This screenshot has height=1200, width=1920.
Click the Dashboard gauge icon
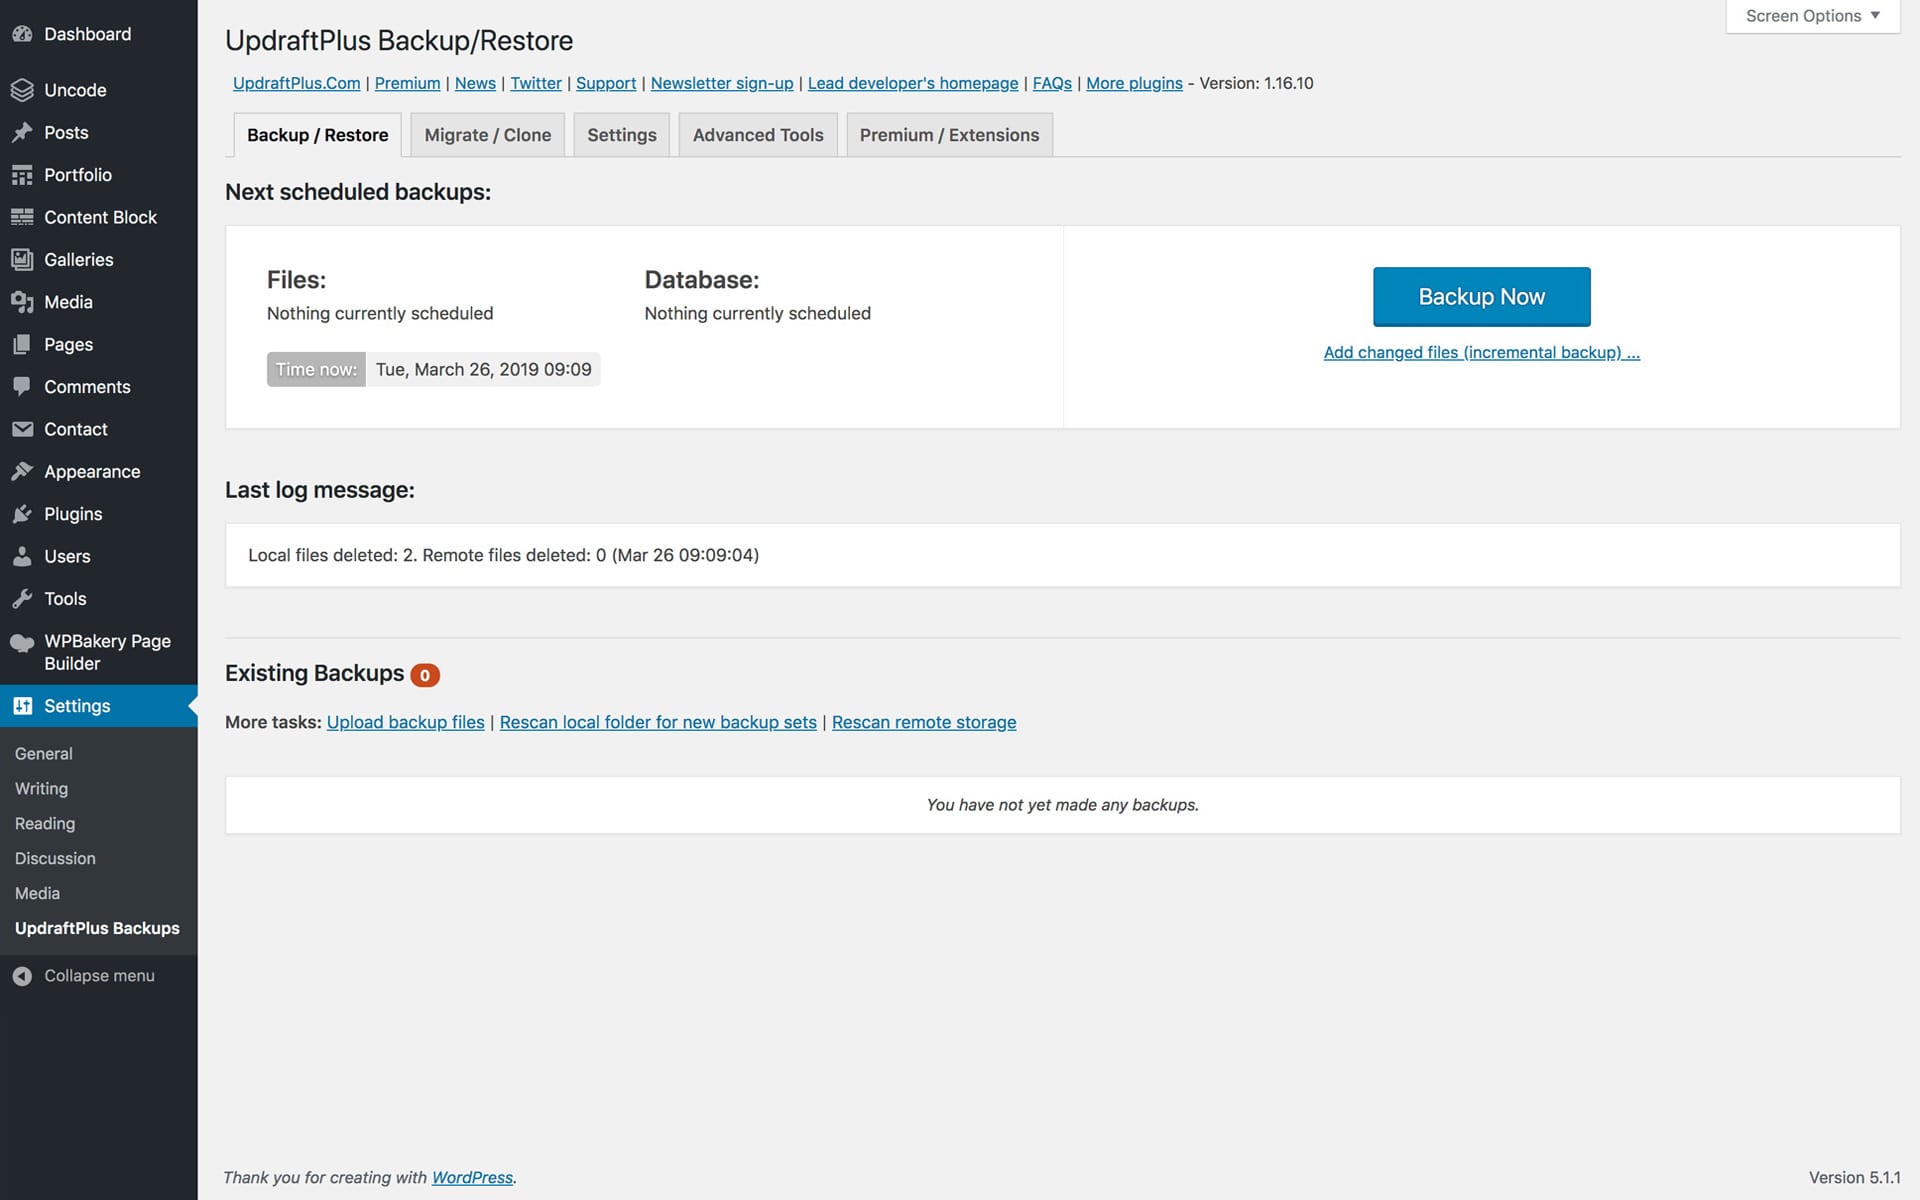[x=22, y=34]
